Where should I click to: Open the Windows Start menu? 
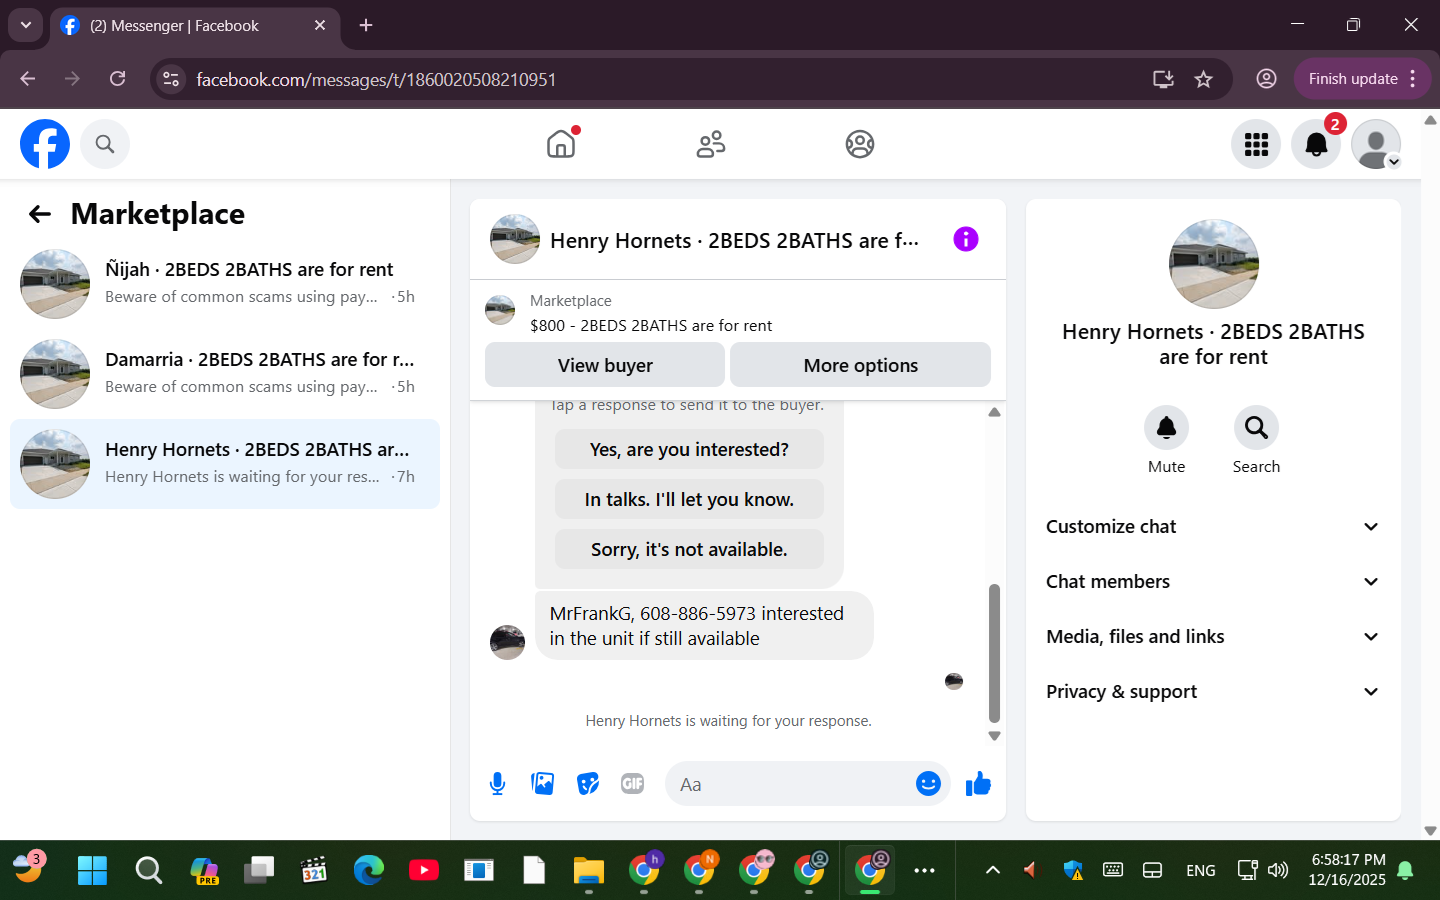(x=92, y=870)
